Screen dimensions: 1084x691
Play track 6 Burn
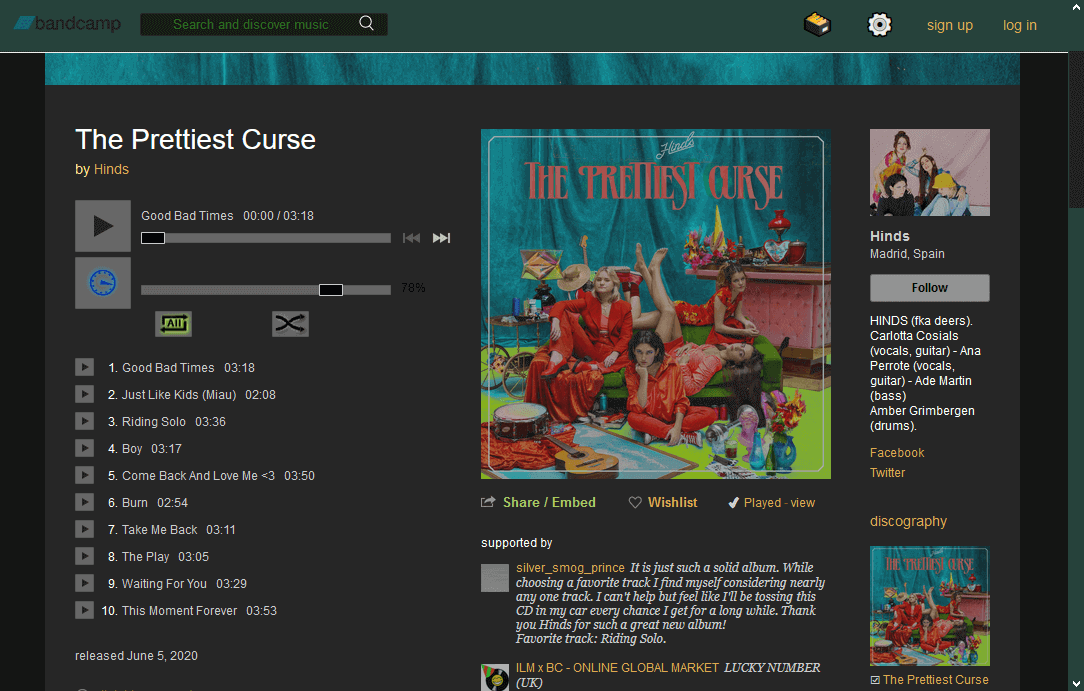click(84, 503)
